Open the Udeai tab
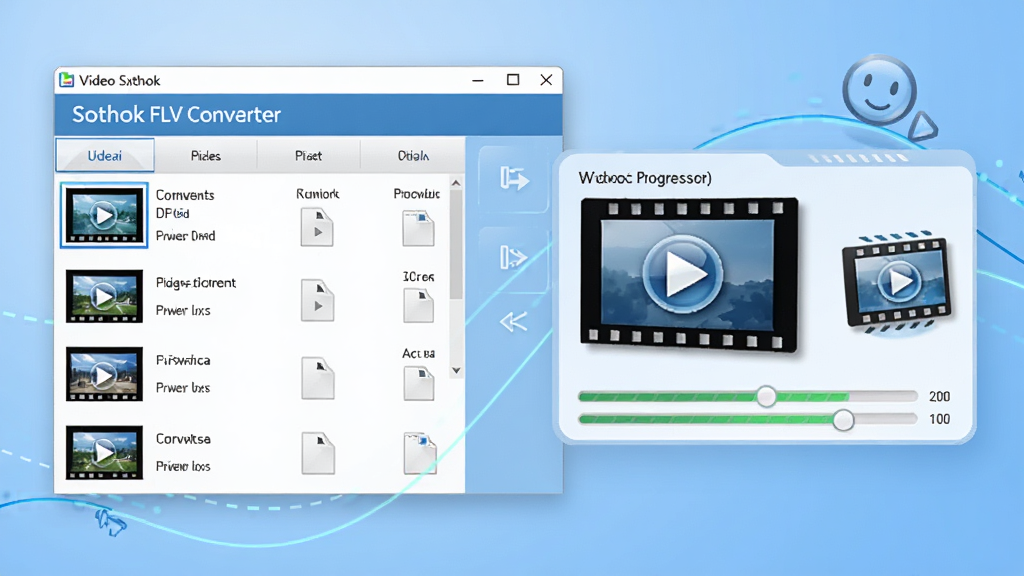This screenshot has height=576, width=1024. (104, 155)
